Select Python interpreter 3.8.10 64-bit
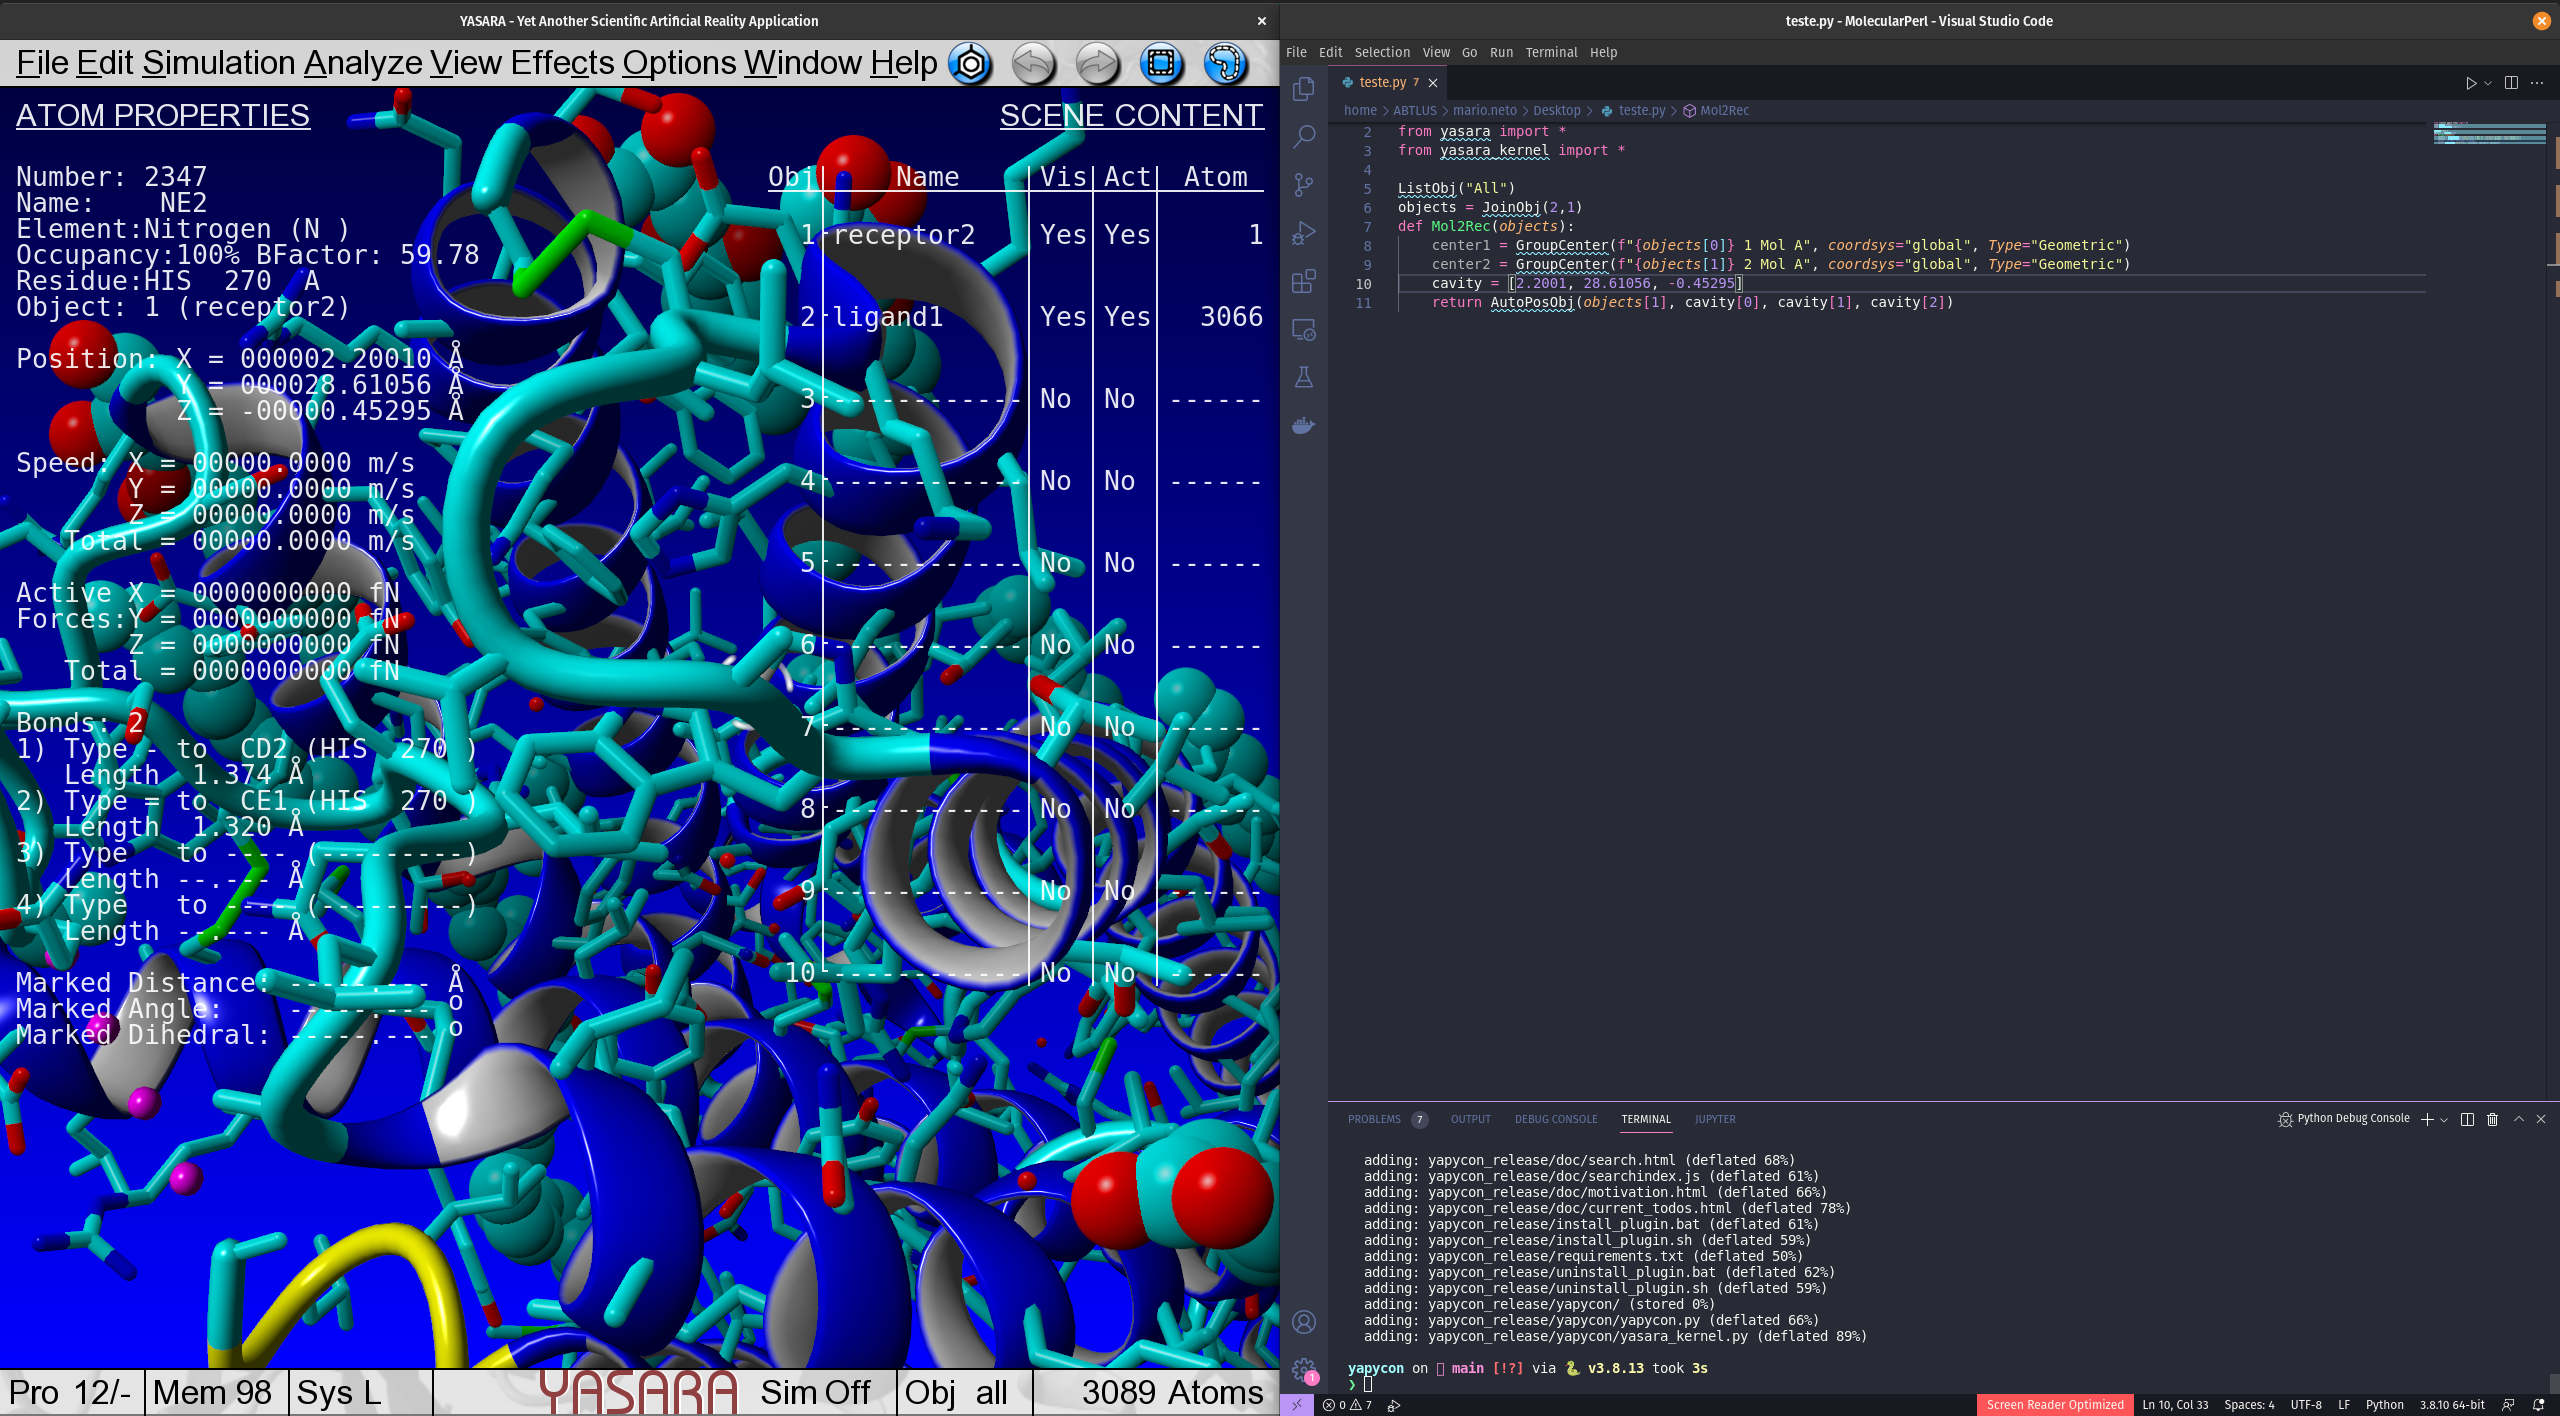Screen dimensions: 2560x1416 [x=2451, y=1405]
